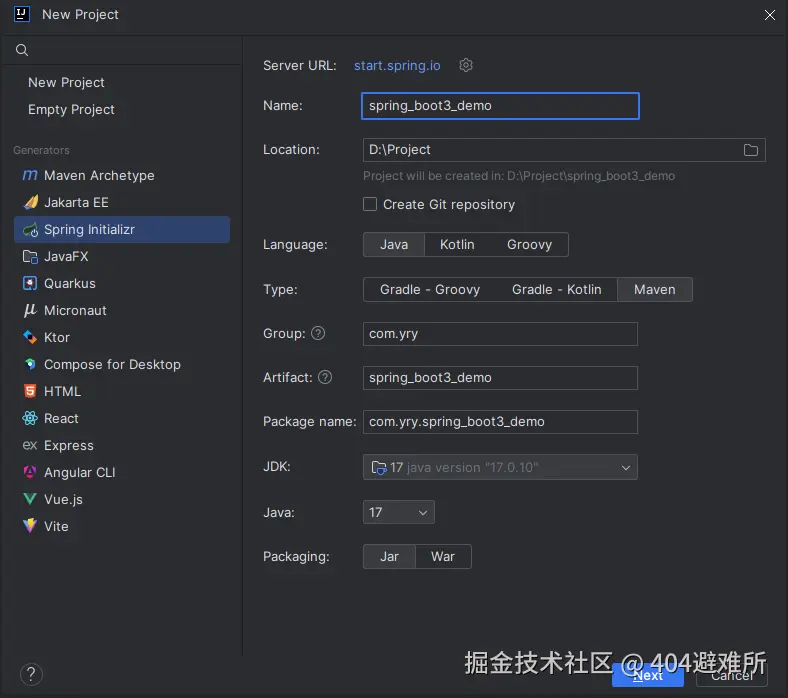
Task: Click the Vite lightning icon
Action: click(30, 526)
